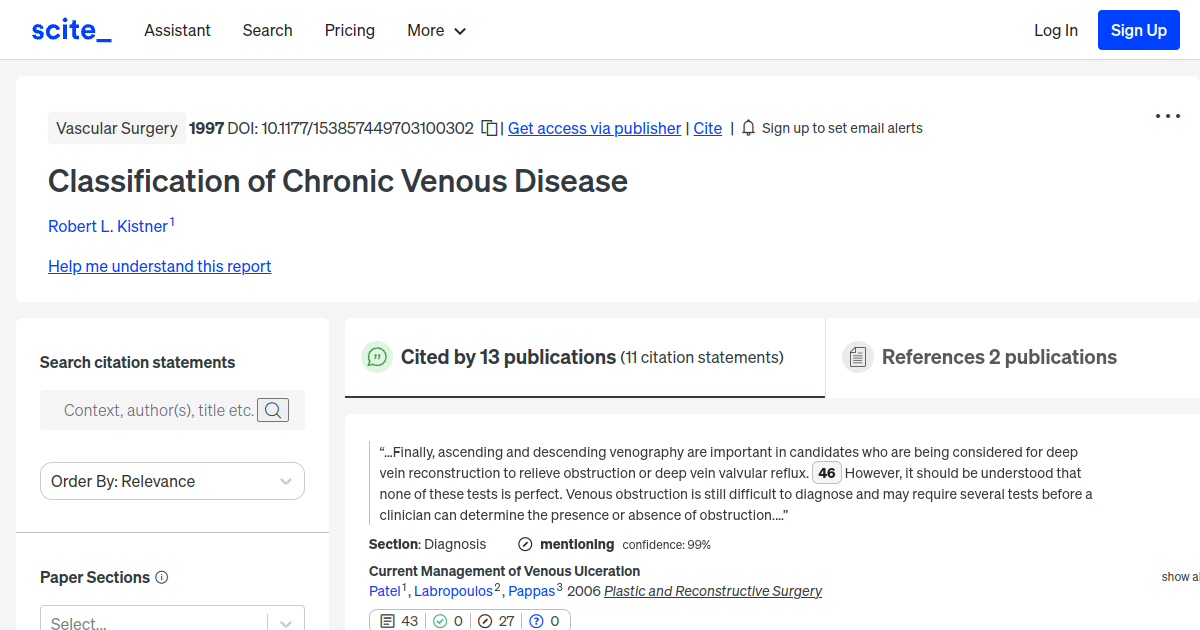This screenshot has height=630, width=1200.
Task: Open the Get access via publisher link
Action: (594, 128)
